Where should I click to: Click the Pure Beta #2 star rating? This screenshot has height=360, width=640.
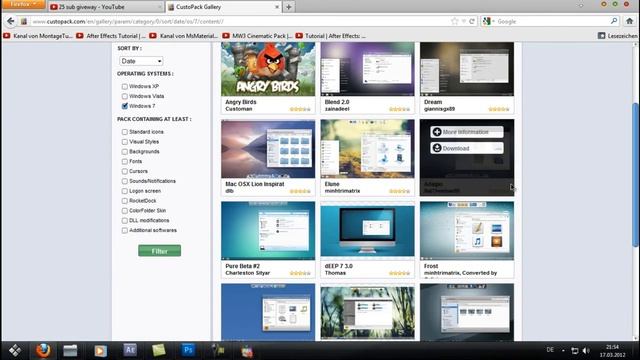point(300,273)
